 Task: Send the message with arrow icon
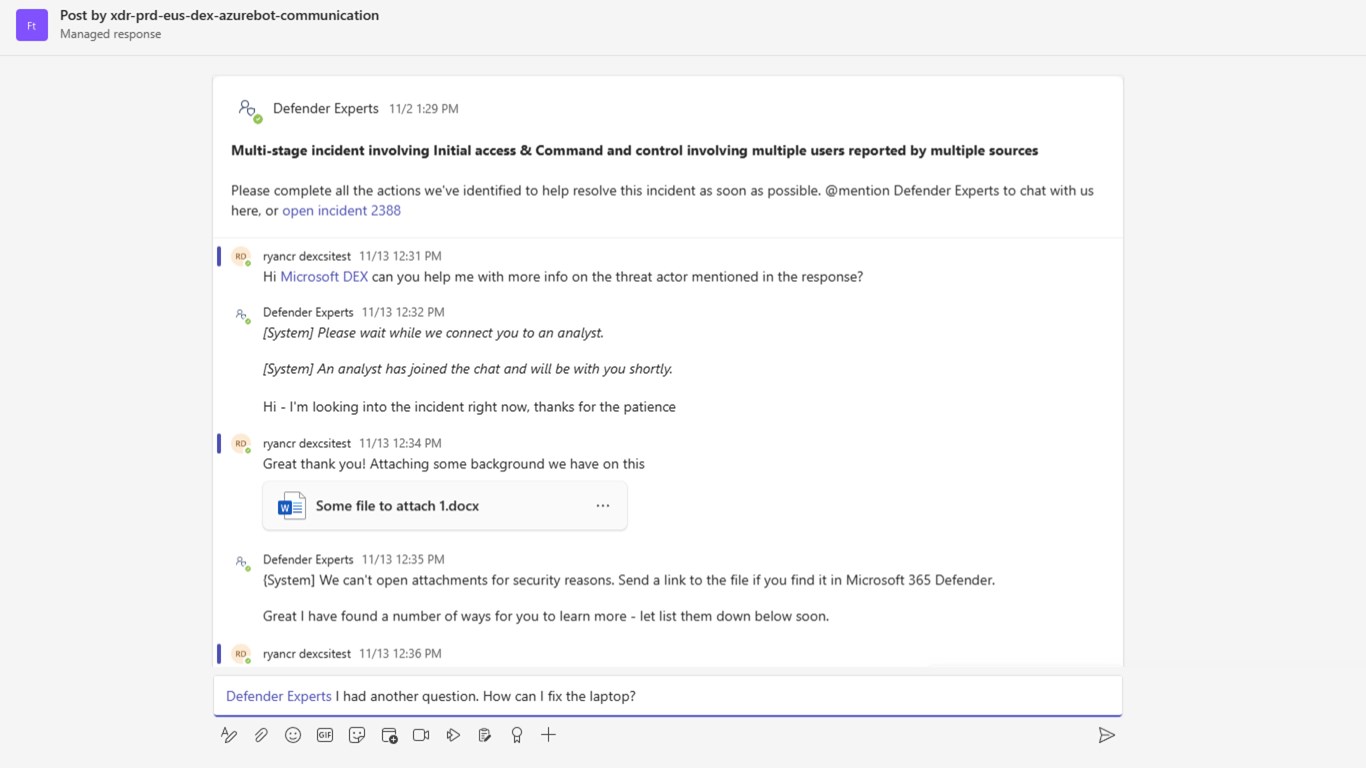pyautogui.click(x=1106, y=735)
